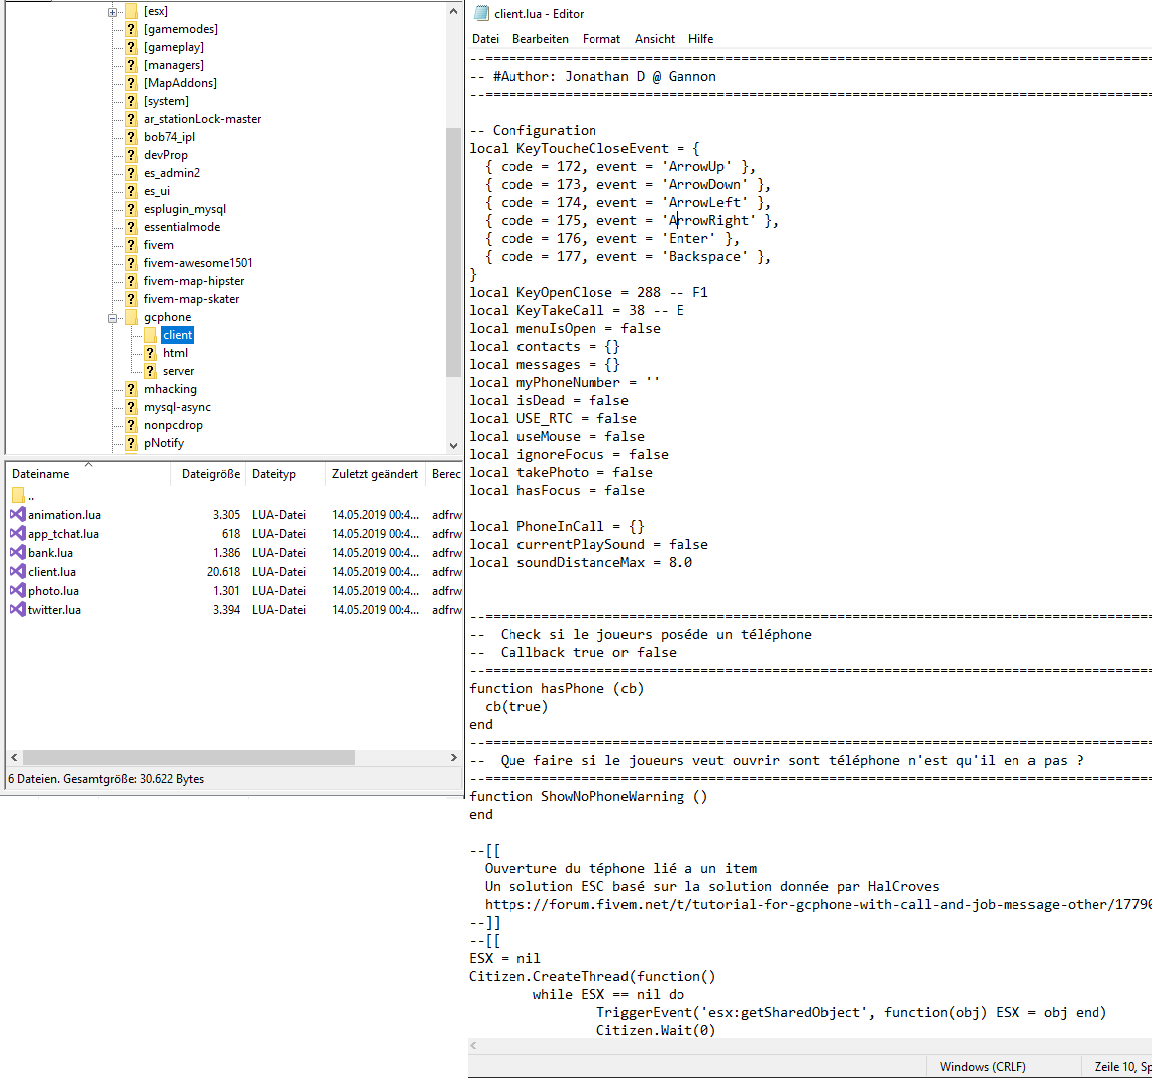
Task: Click the file list horizontal scrollbar right arrow
Action: (x=453, y=758)
